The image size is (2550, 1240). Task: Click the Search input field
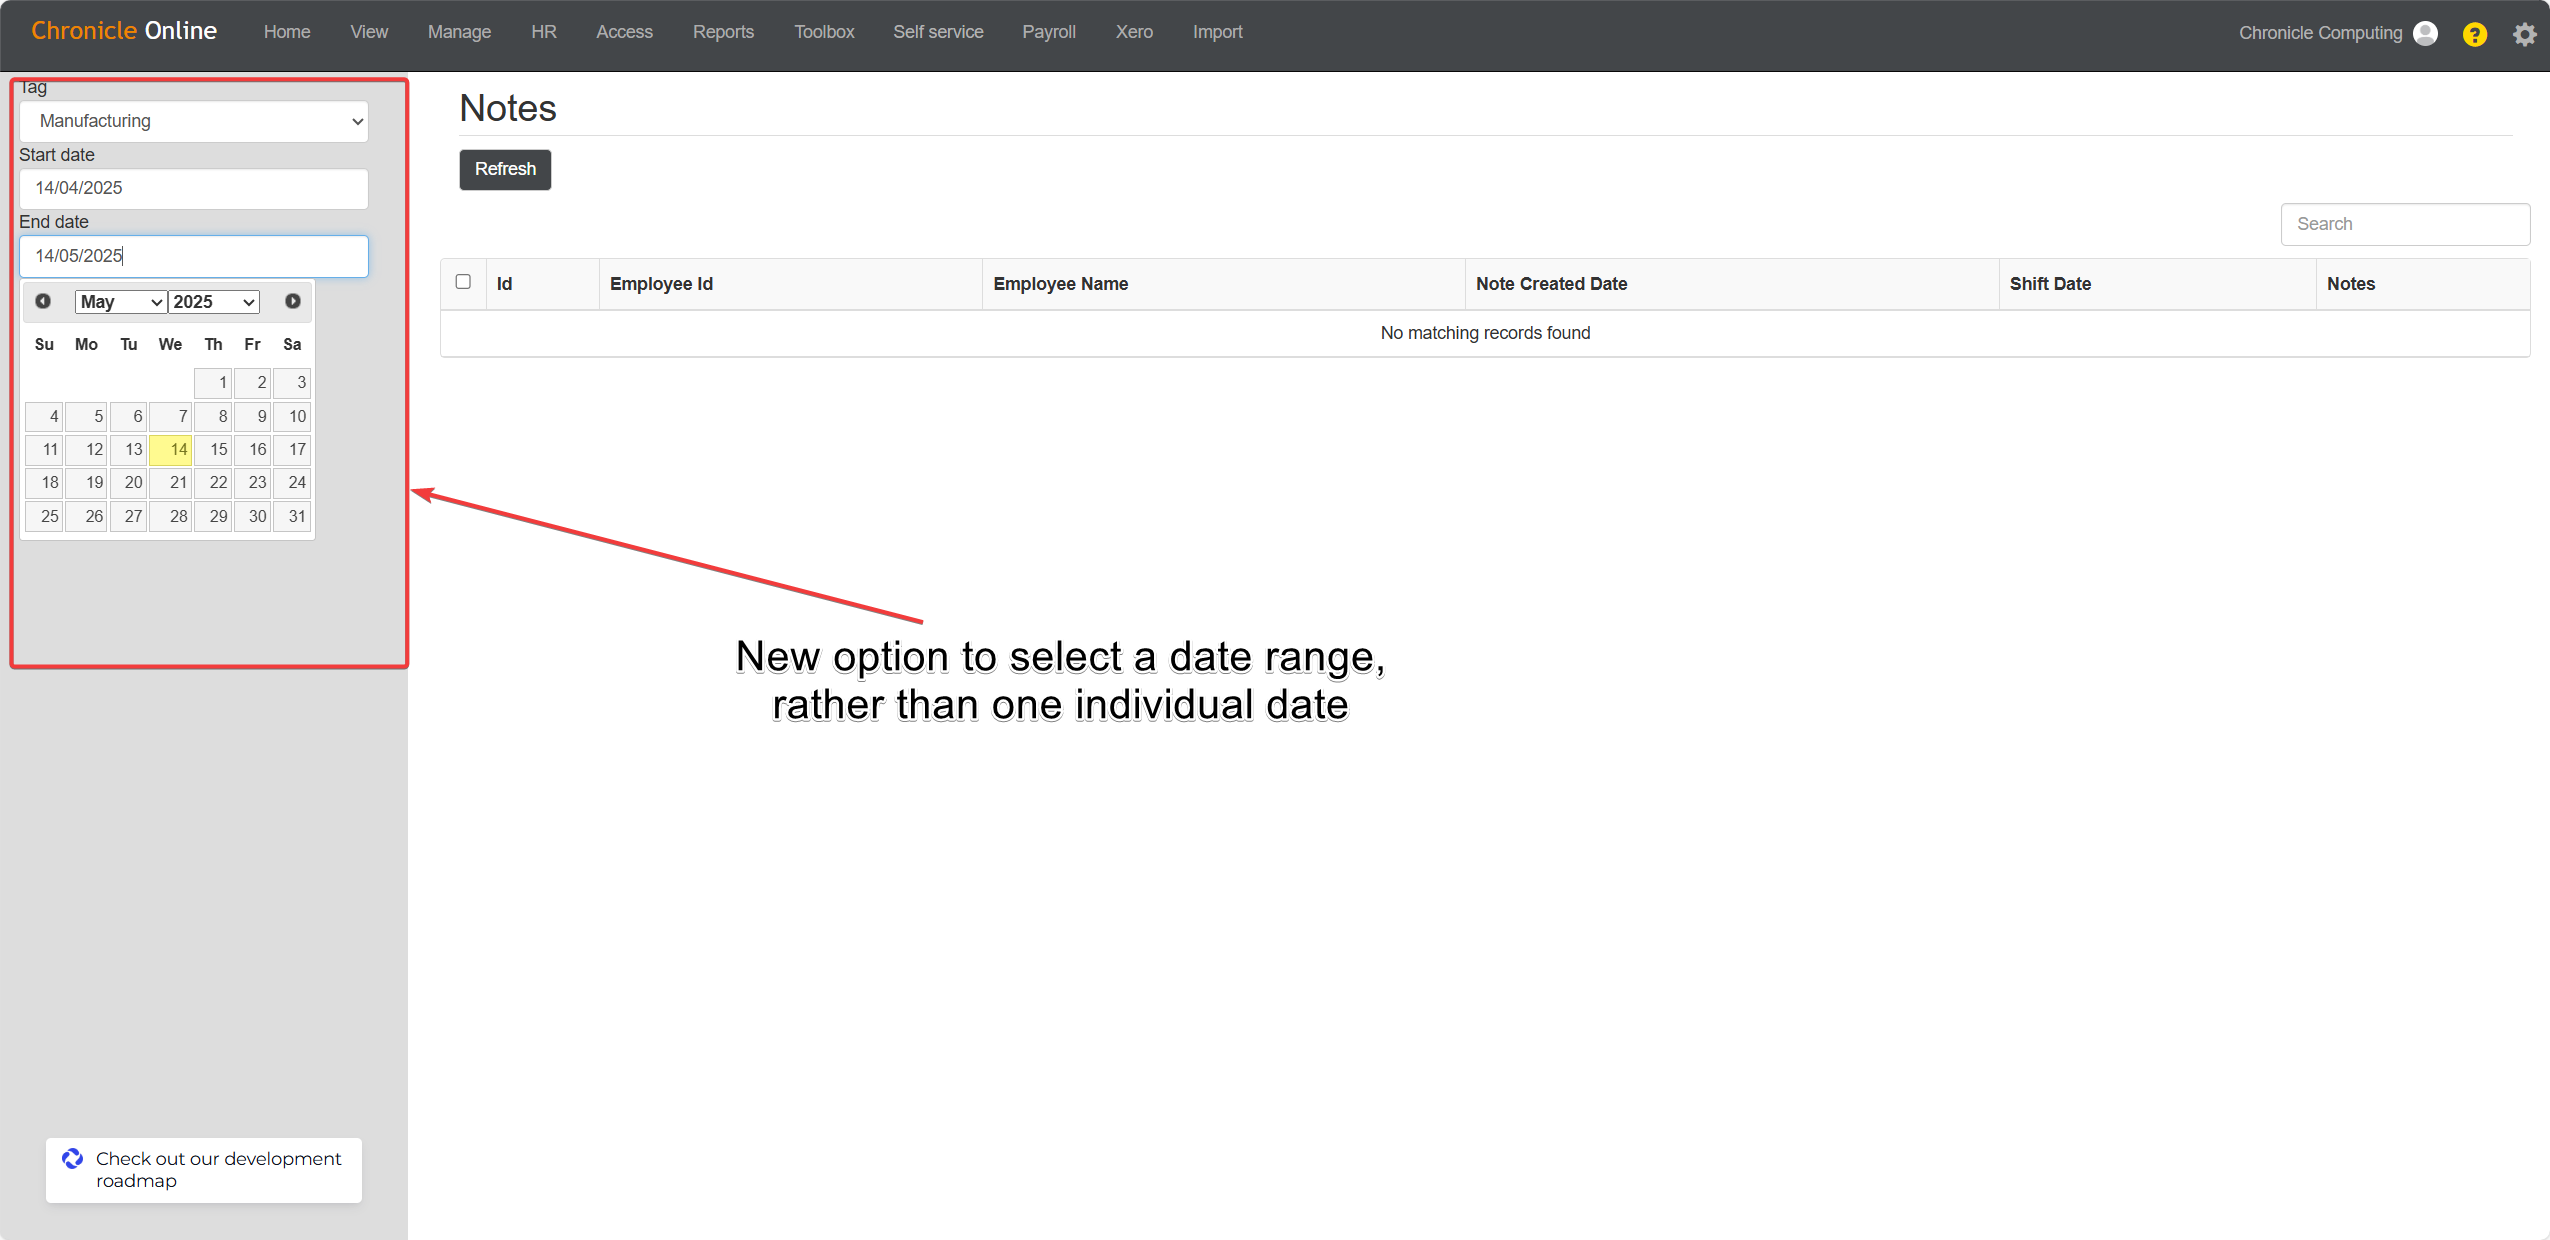click(2405, 224)
